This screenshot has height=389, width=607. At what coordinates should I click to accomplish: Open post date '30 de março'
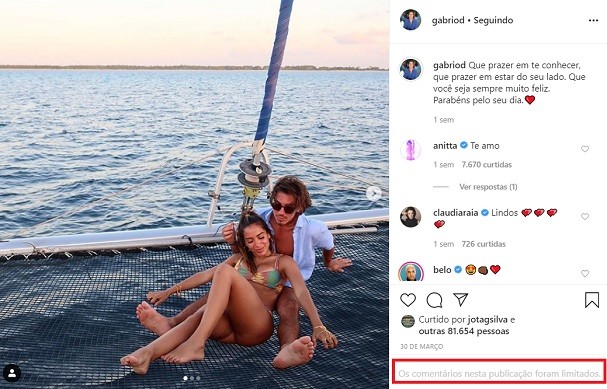click(x=422, y=347)
